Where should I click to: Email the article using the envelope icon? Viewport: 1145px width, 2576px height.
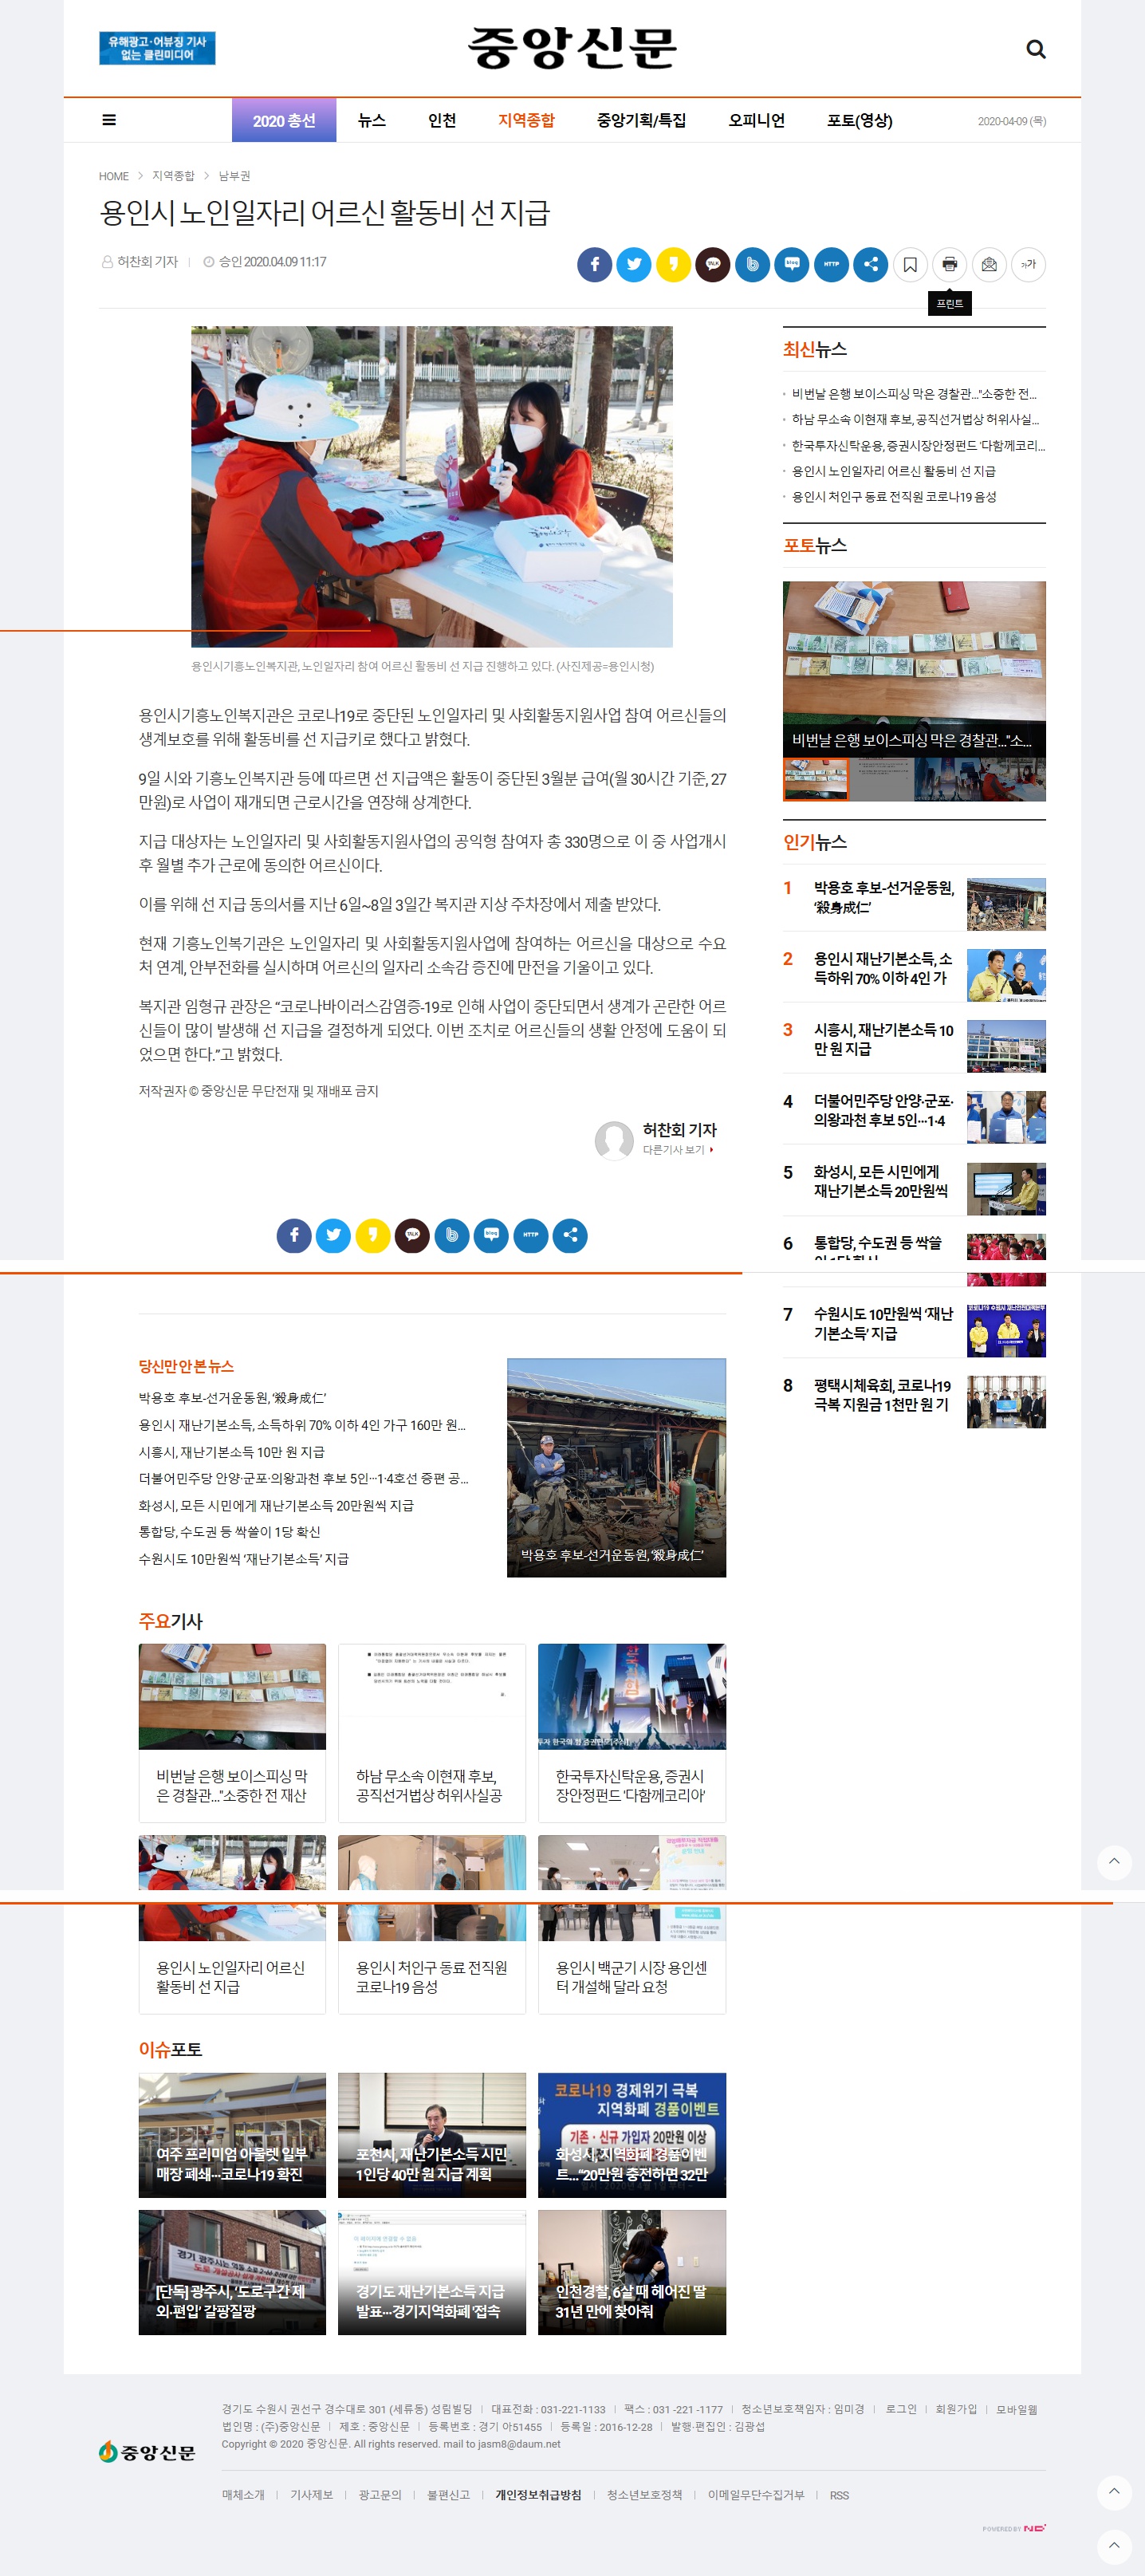pos(988,265)
